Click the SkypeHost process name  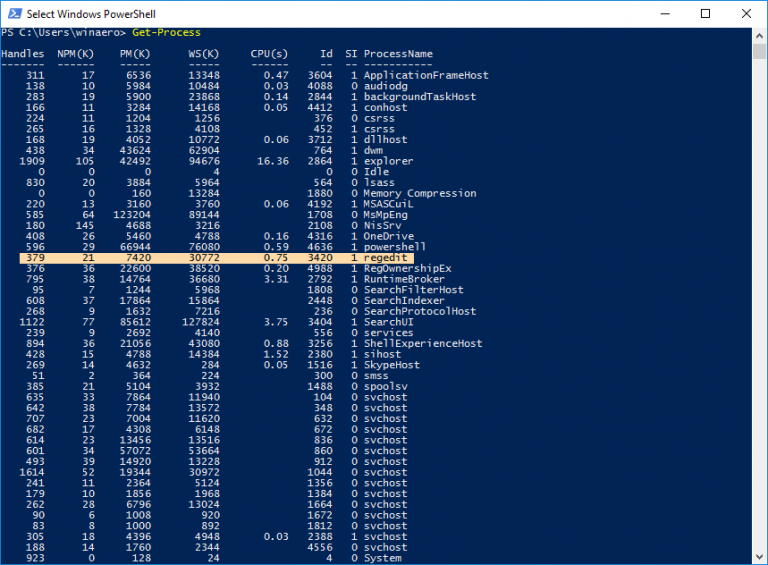(x=391, y=365)
